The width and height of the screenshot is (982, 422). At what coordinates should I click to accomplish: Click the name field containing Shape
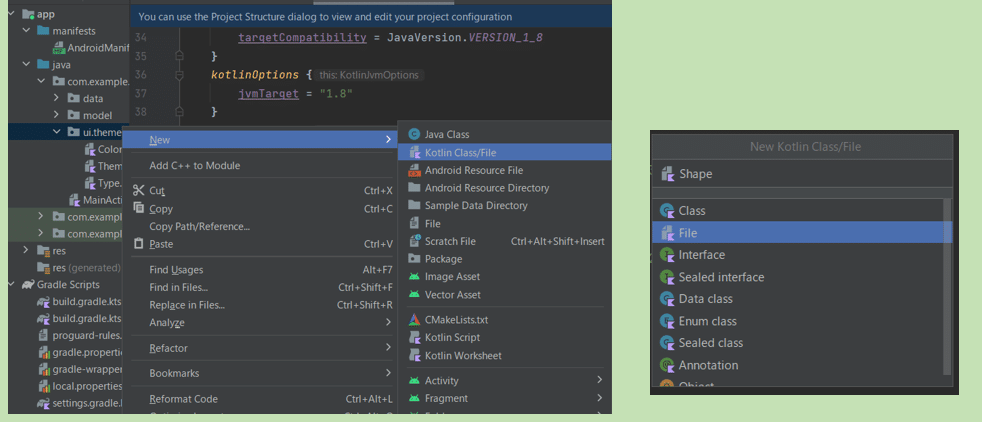click(800, 174)
